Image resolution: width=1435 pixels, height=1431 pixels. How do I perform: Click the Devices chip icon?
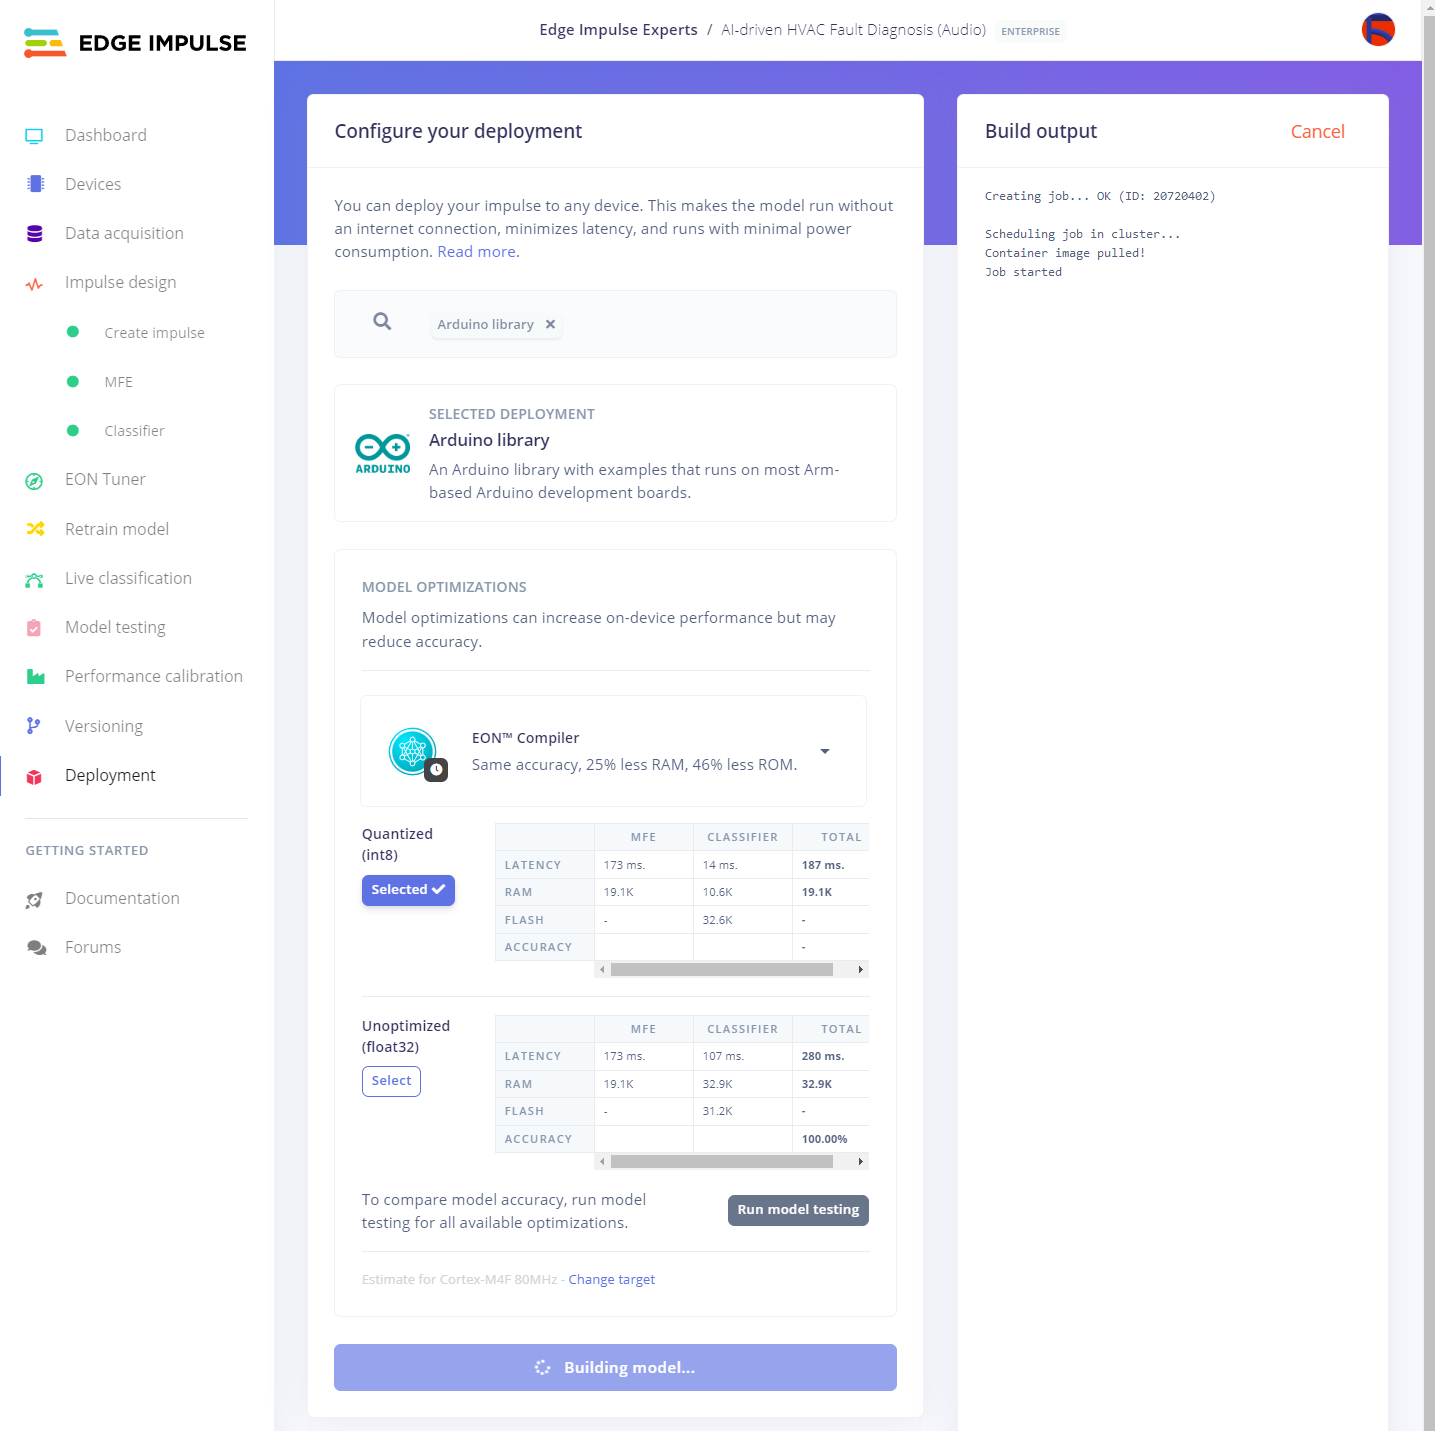pyautogui.click(x=36, y=184)
